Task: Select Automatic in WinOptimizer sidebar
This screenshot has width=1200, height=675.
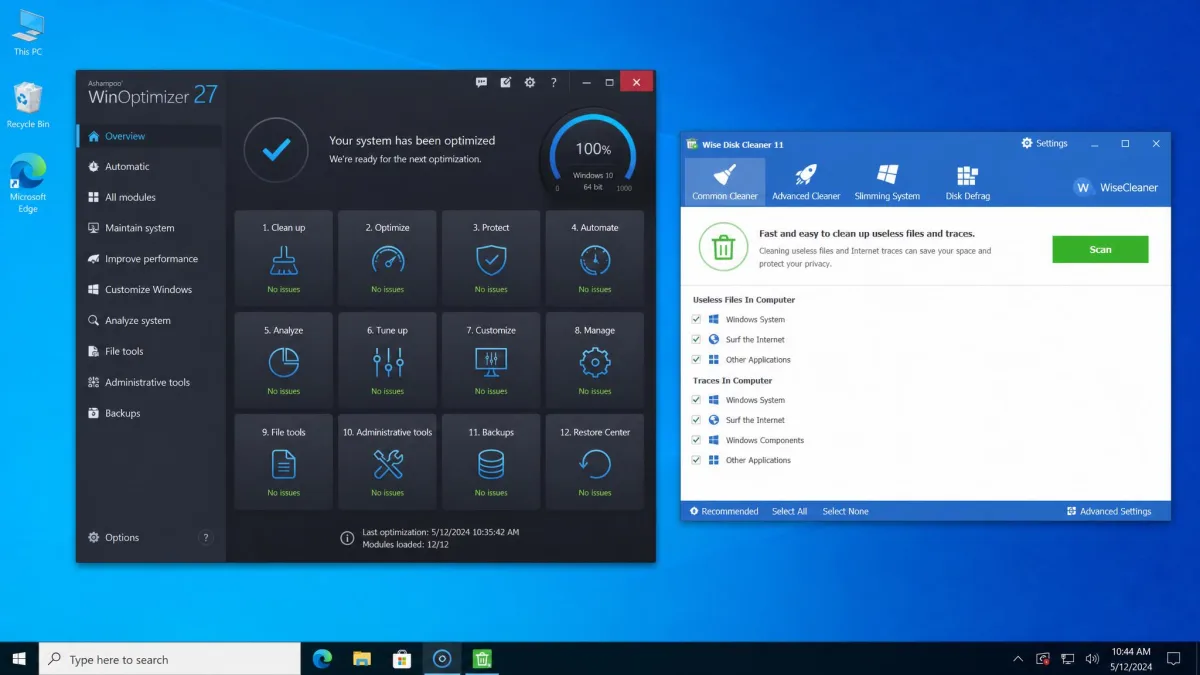Action: [150, 166]
